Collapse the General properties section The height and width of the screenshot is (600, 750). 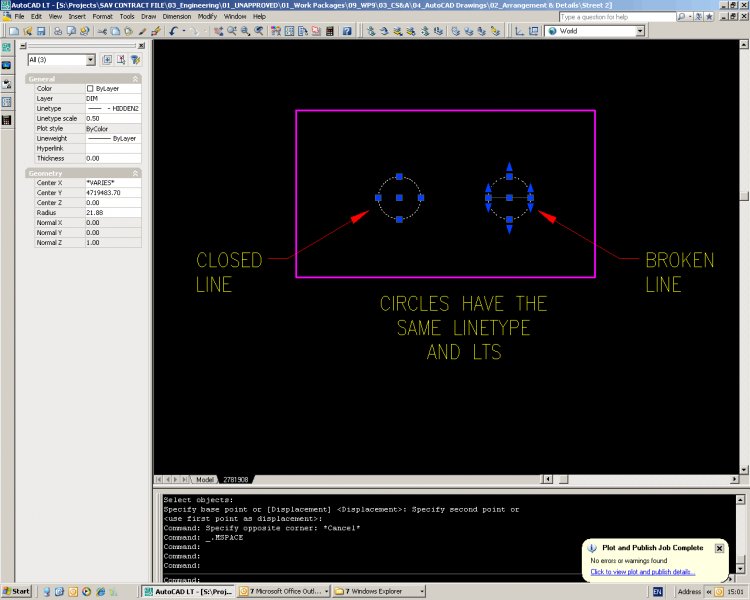click(135, 79)
